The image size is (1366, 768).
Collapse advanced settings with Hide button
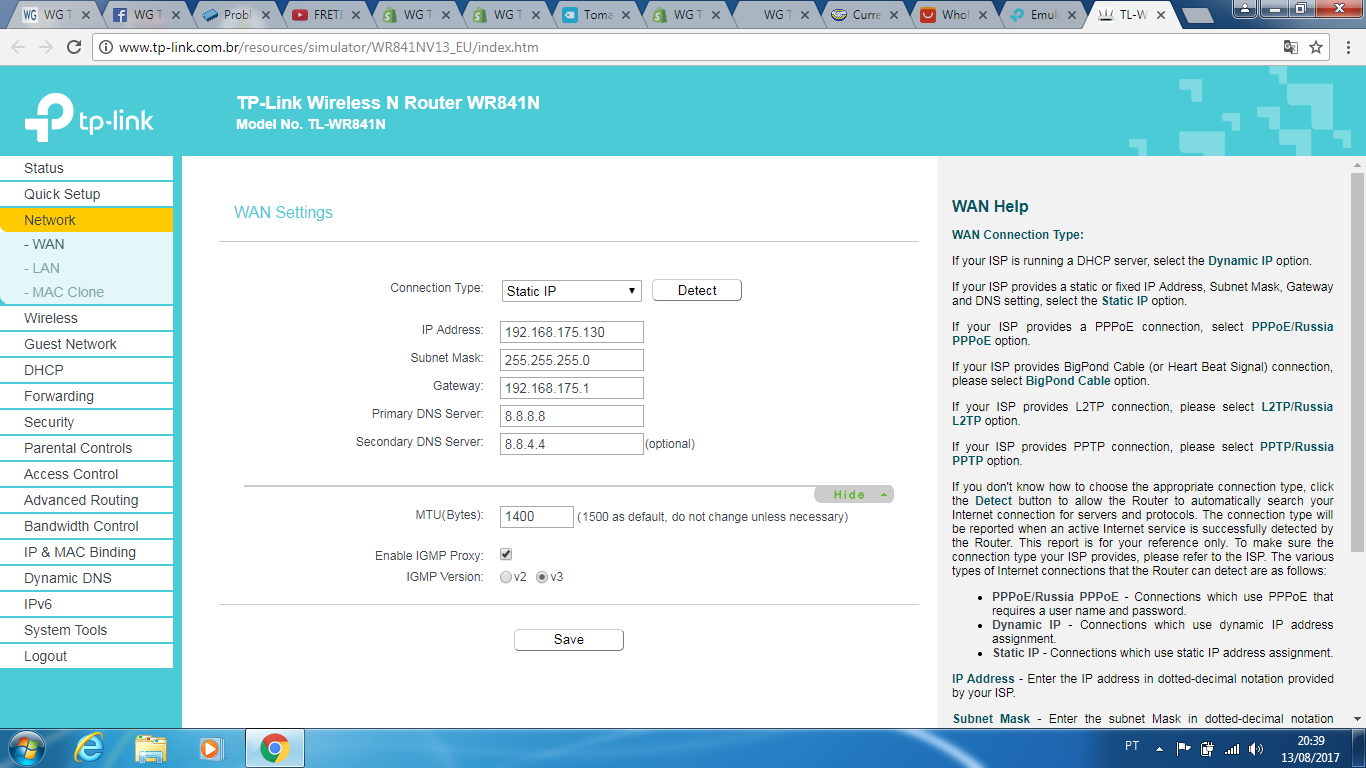pyautogui.click(x=854, y=494)
